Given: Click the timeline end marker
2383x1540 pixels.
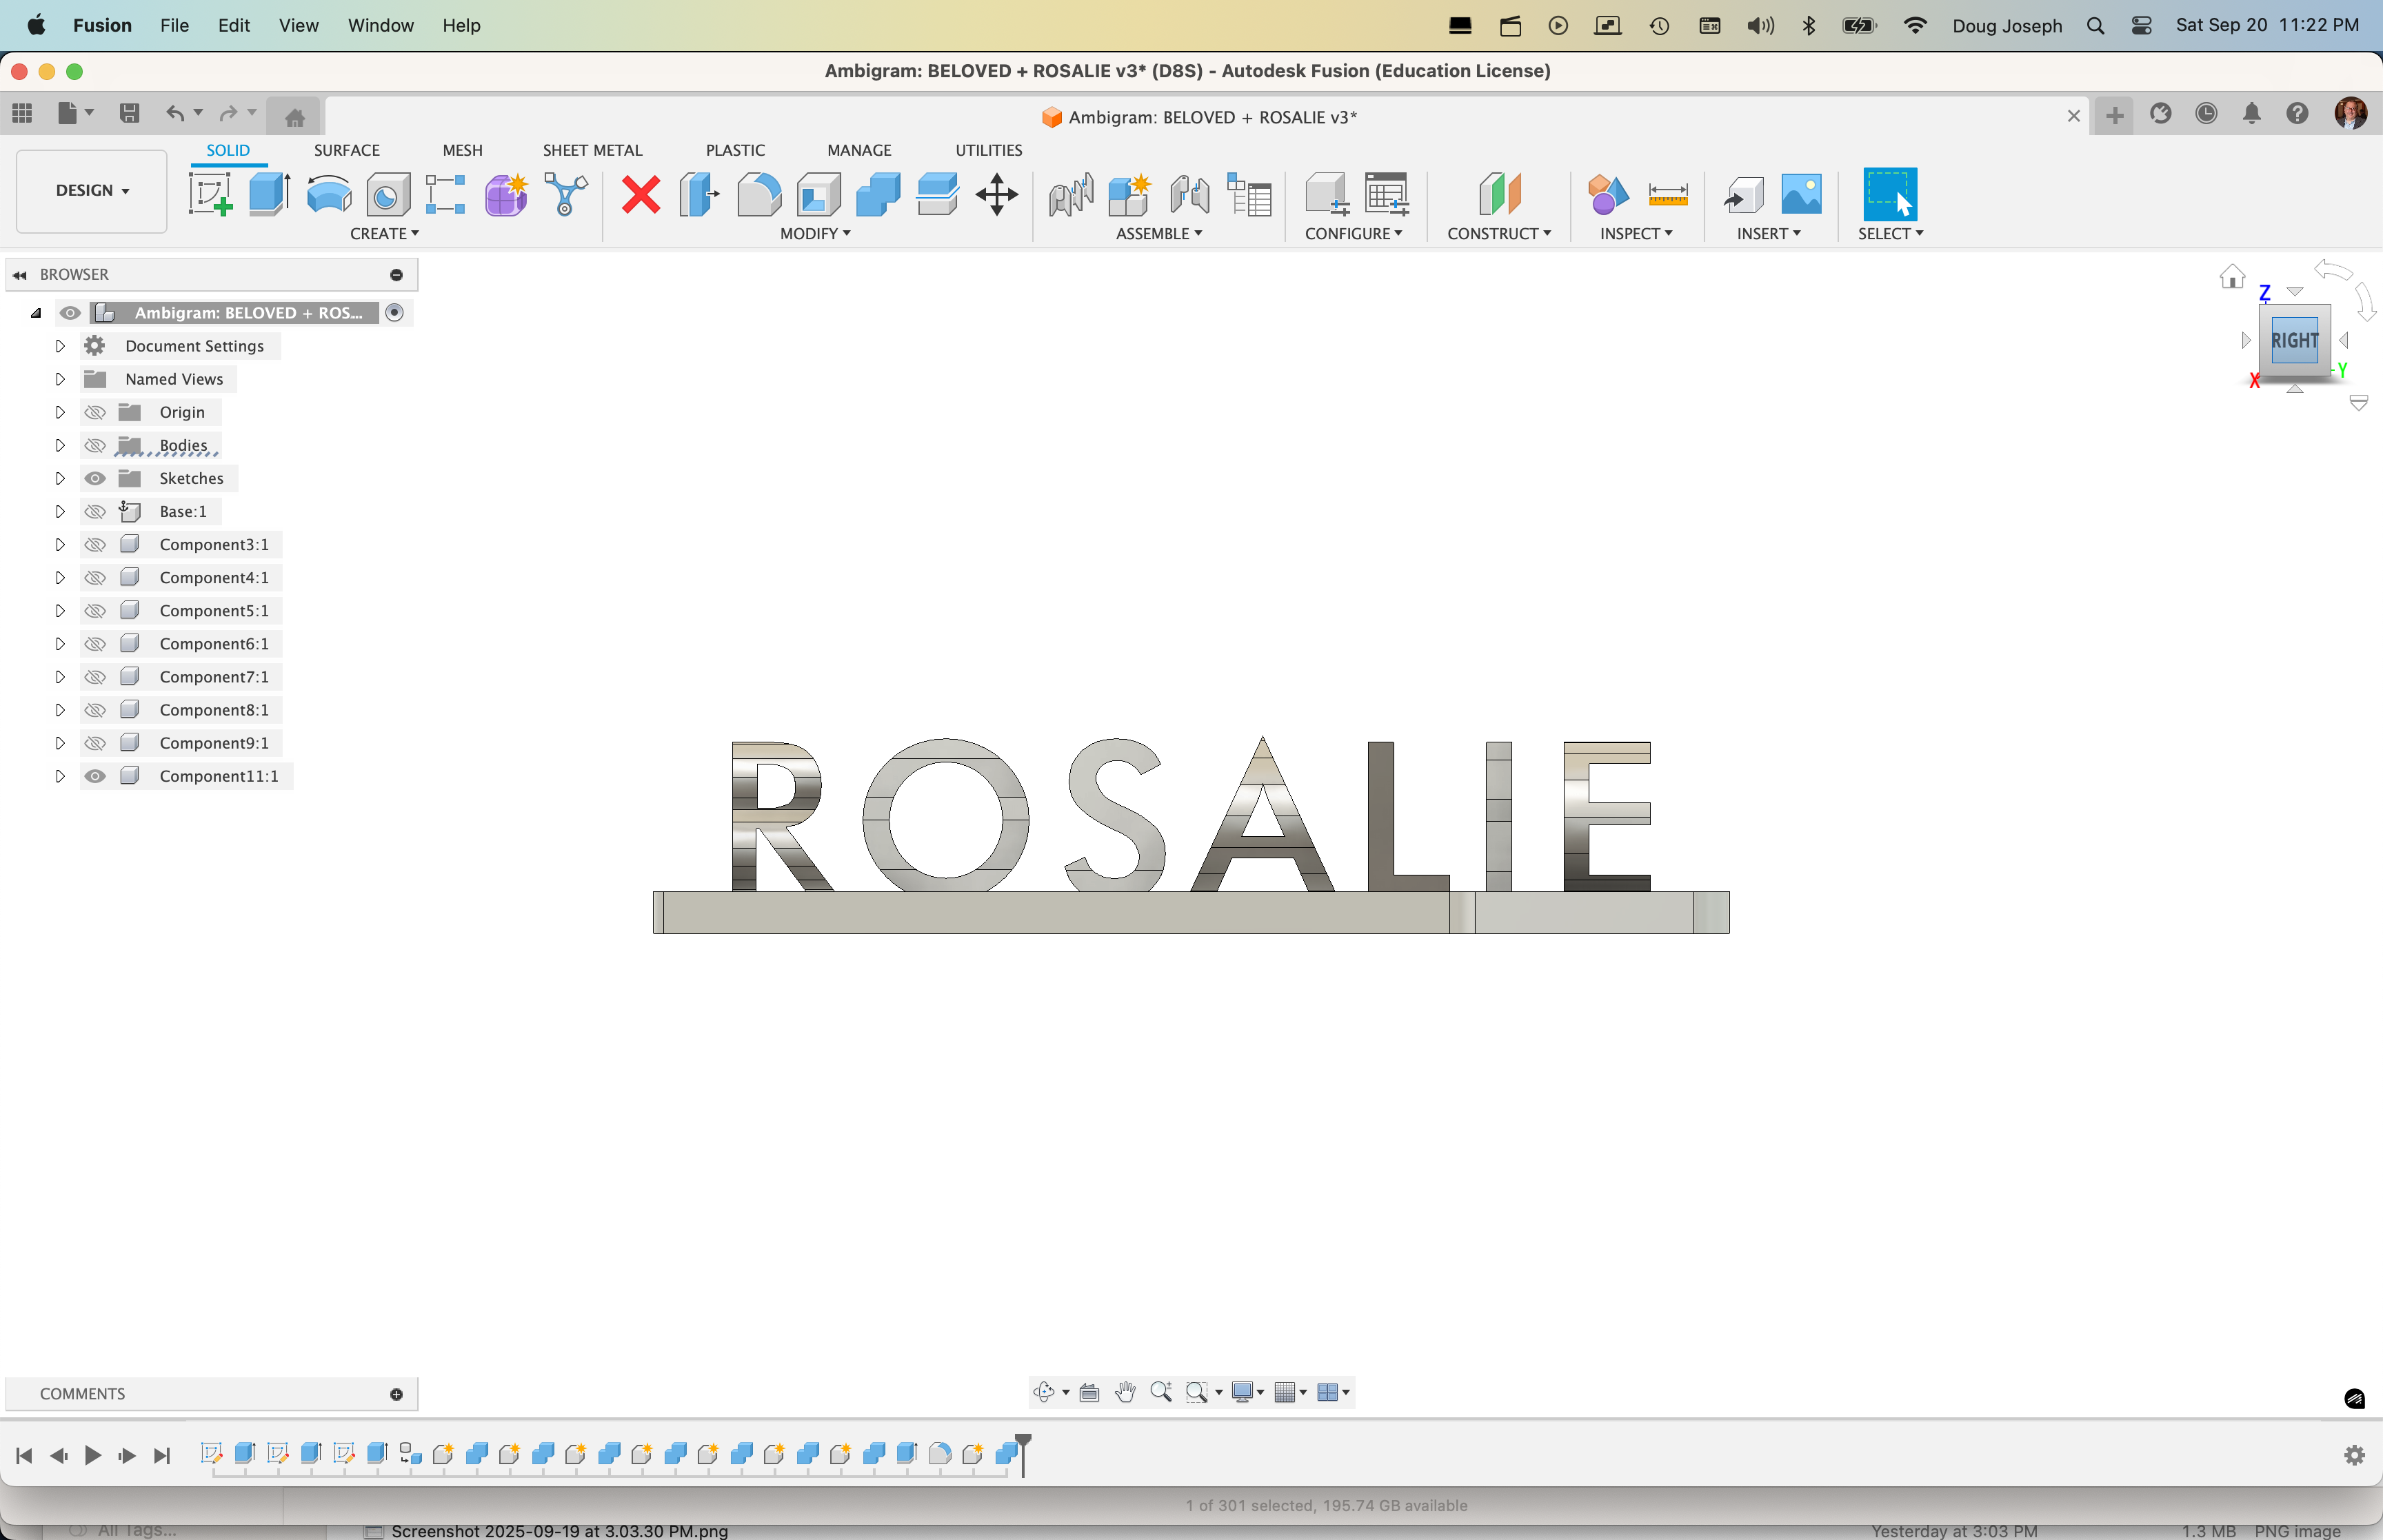Looking at the screenshot, I should pos(1022,1455).
